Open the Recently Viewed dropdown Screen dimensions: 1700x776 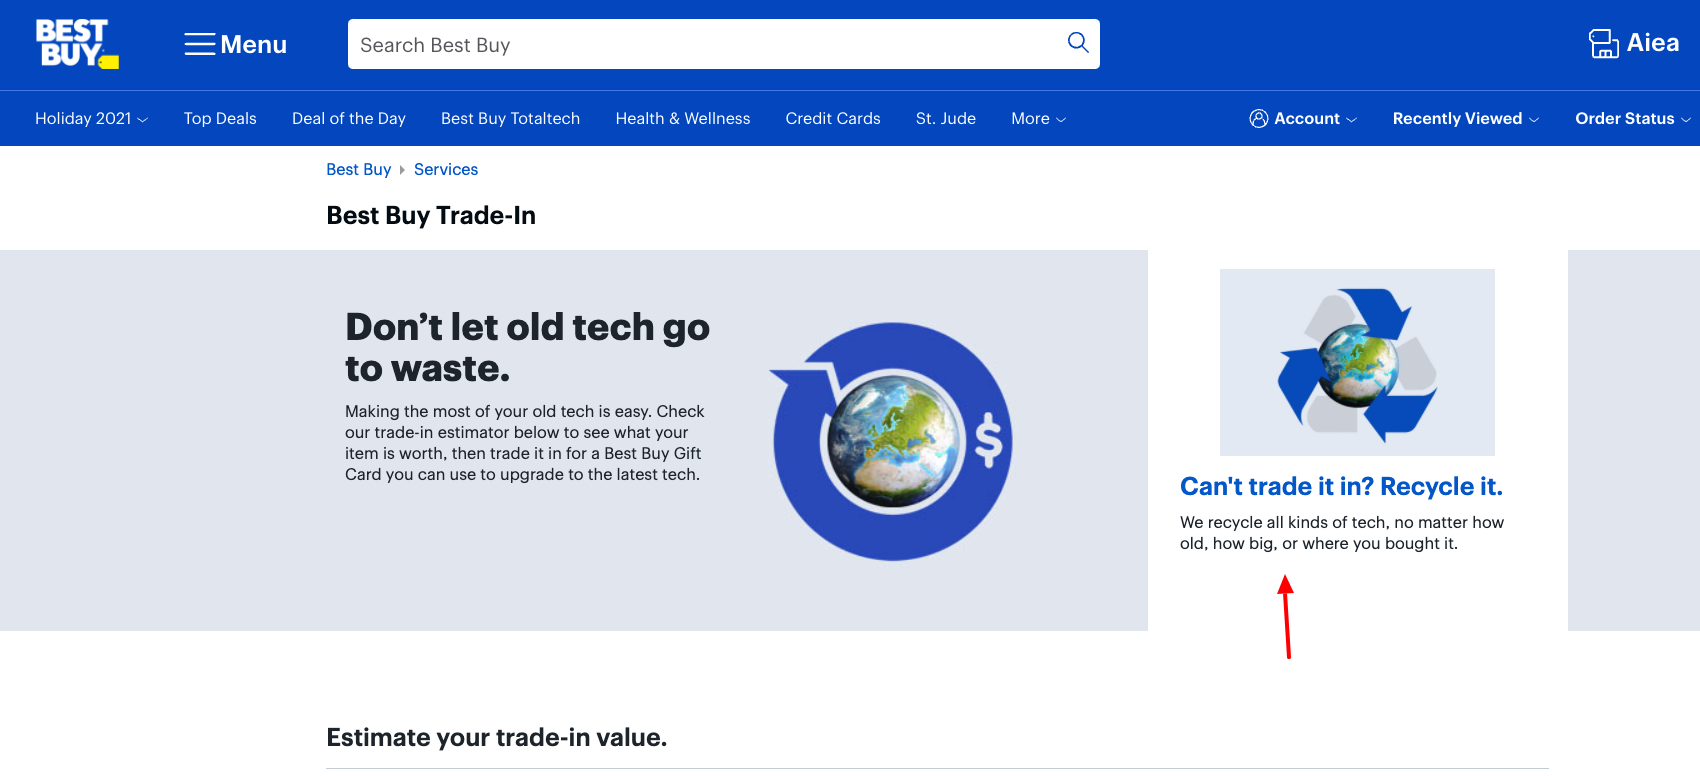tap(1465, 118)
